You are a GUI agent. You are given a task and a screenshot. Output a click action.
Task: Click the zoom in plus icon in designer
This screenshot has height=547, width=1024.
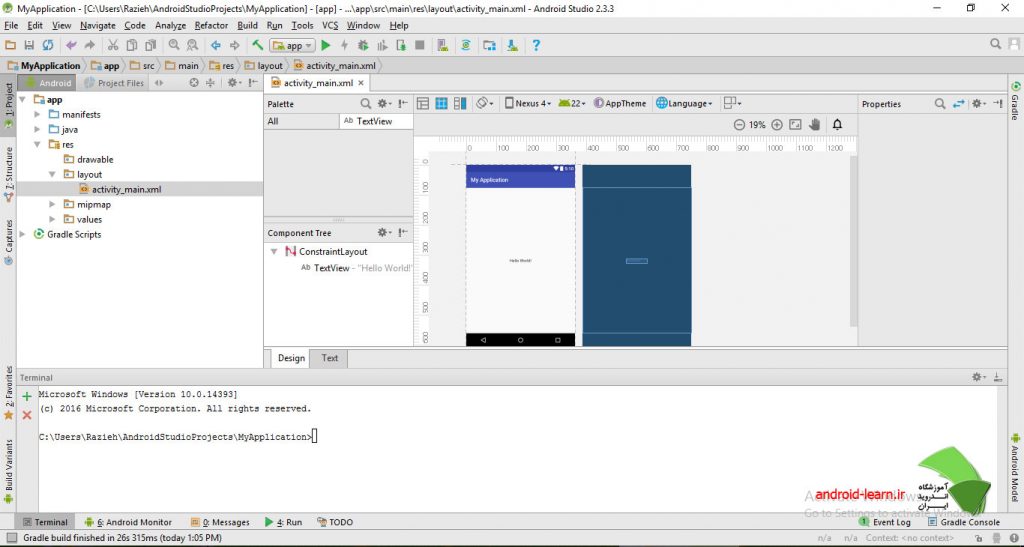pyautogui.click(x=776, y=125)
